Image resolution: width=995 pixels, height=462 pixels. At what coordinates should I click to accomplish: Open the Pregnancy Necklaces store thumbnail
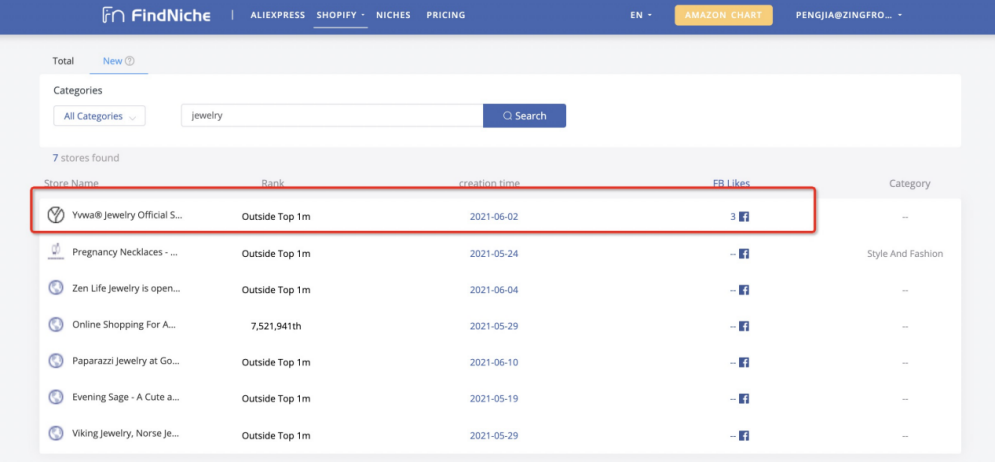pyautogui.click(x=56, y=253)
